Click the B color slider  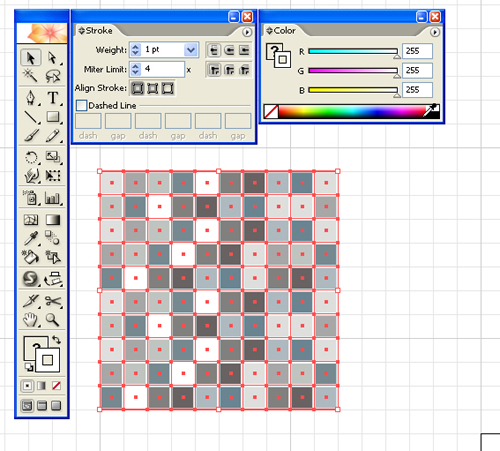pos(353,90)
